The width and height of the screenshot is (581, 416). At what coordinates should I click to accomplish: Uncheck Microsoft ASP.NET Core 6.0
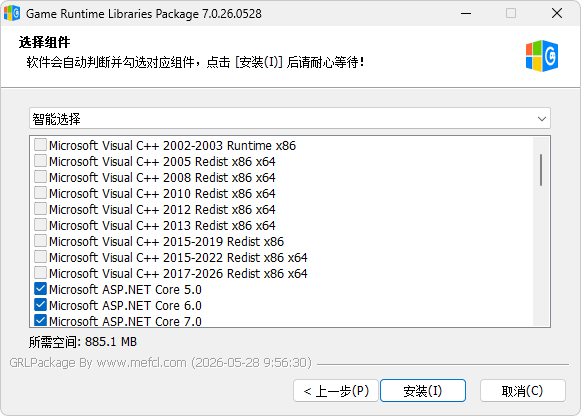[40, 305]
